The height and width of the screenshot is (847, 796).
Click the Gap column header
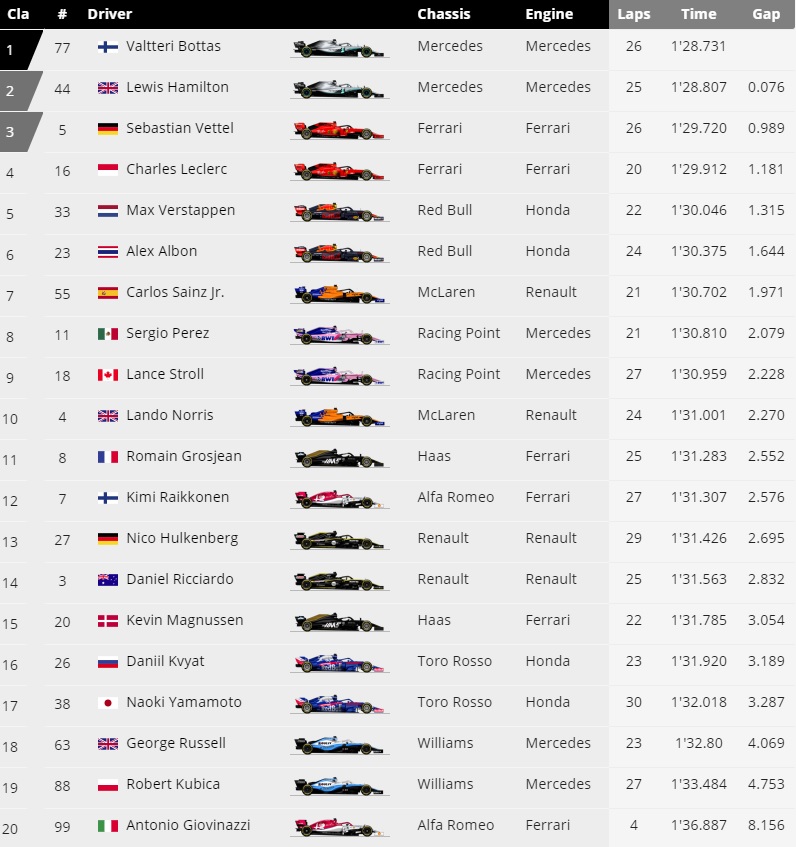(x=766, y=14)
